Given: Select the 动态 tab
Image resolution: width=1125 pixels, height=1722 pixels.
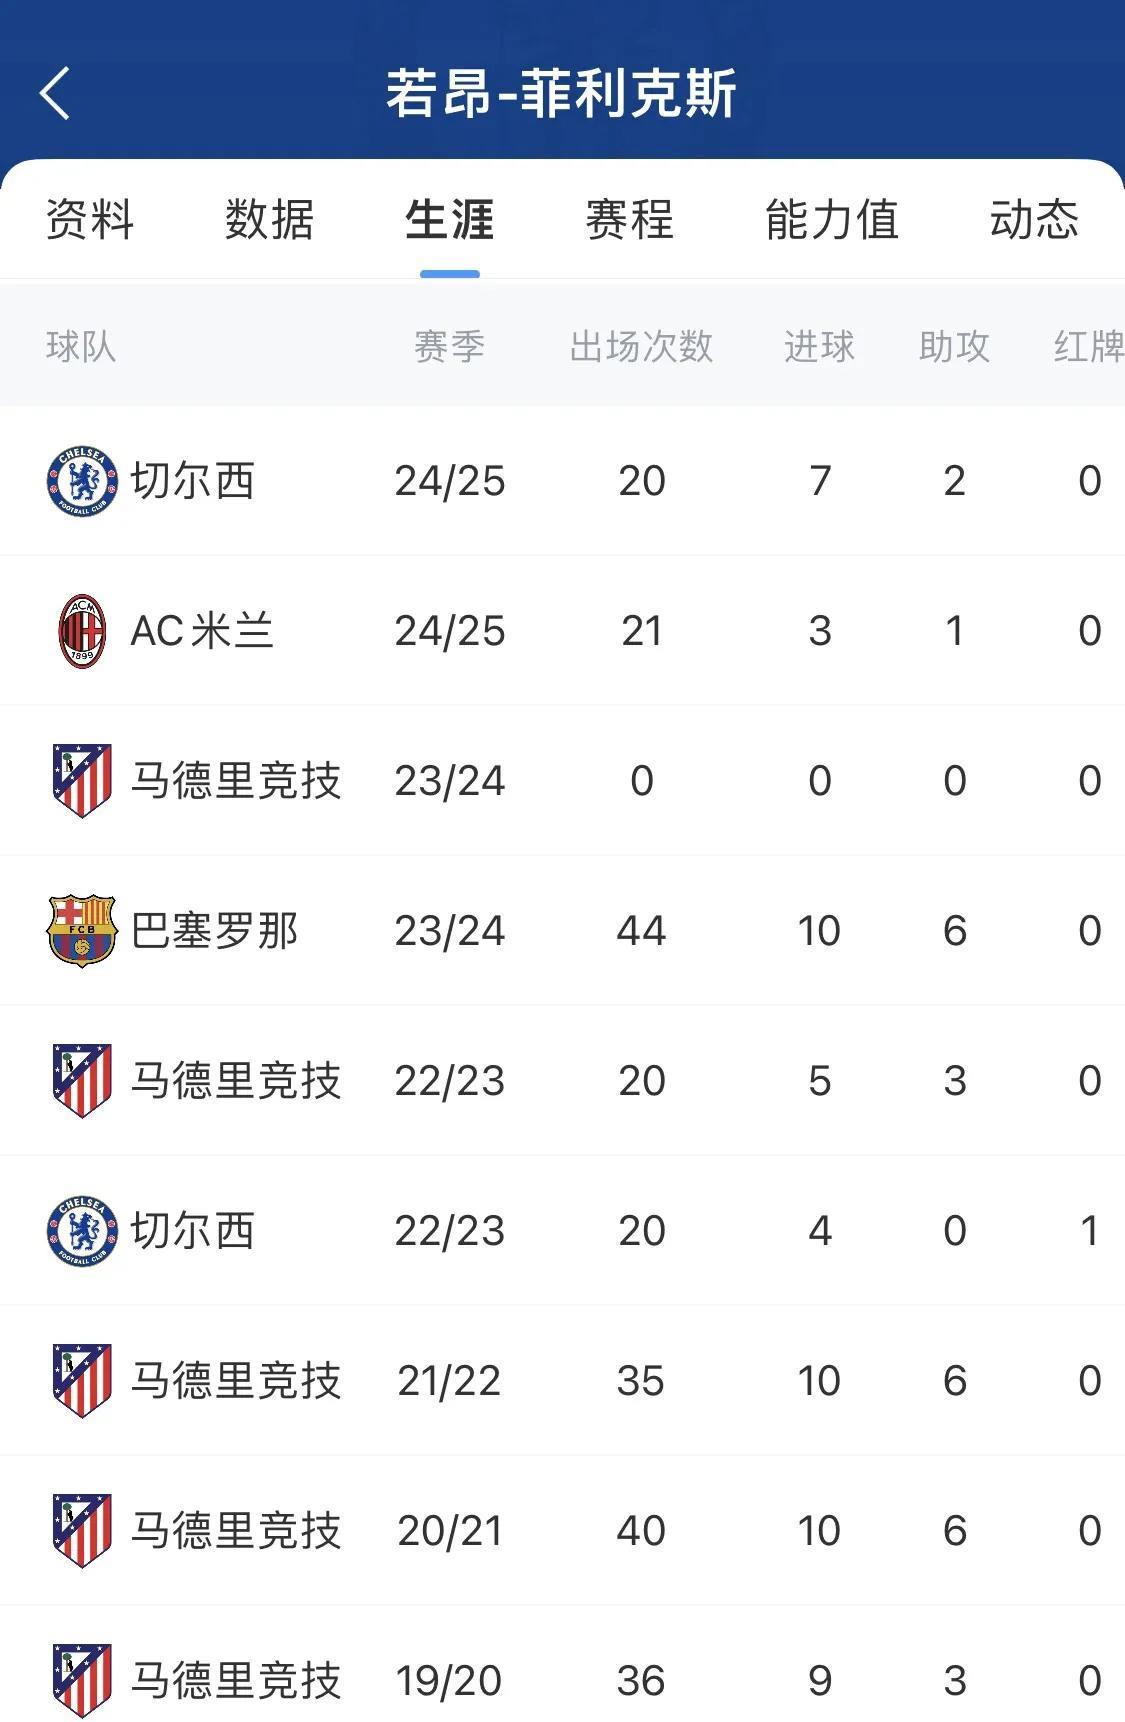Looking at the screenshot, I should tap(1034, 220).
